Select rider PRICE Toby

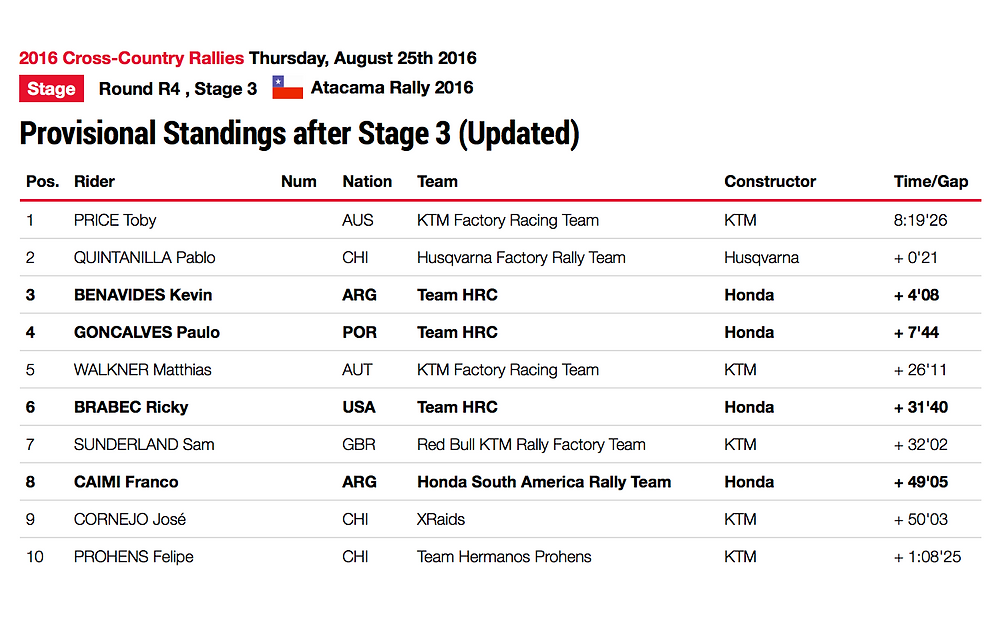tap(115, 220)
